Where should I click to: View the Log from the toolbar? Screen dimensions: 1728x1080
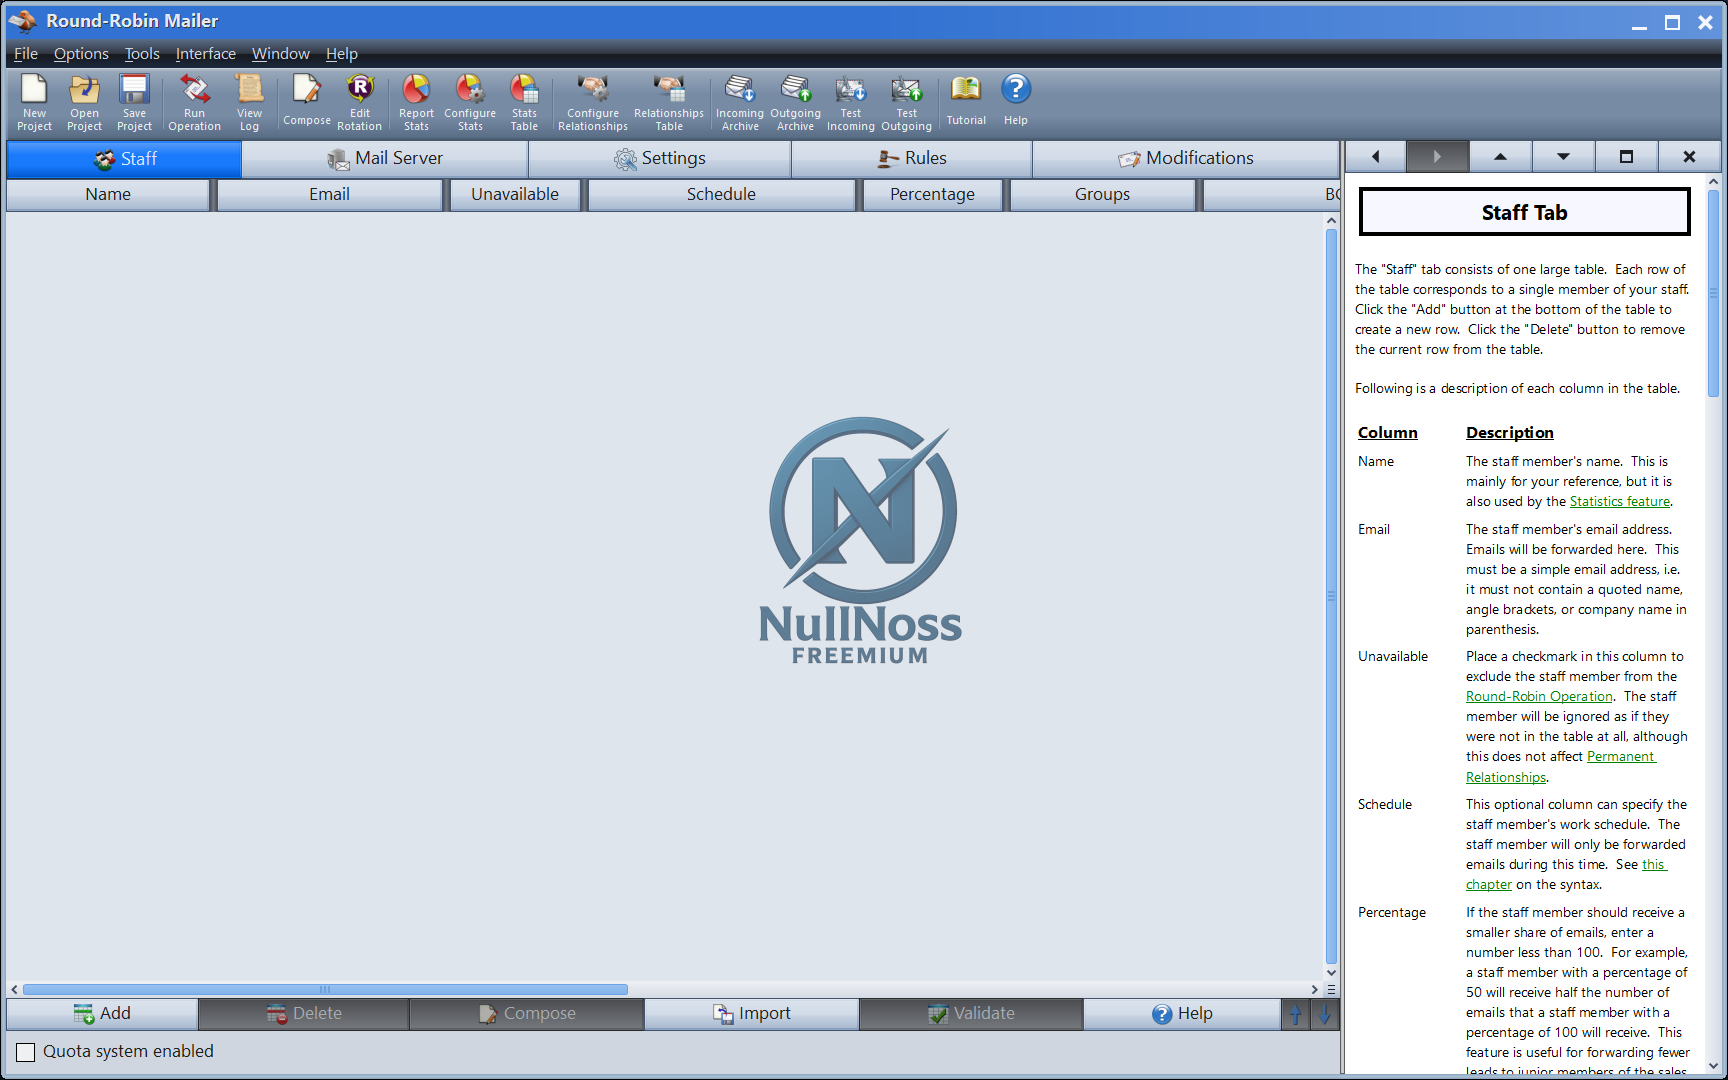249,102
